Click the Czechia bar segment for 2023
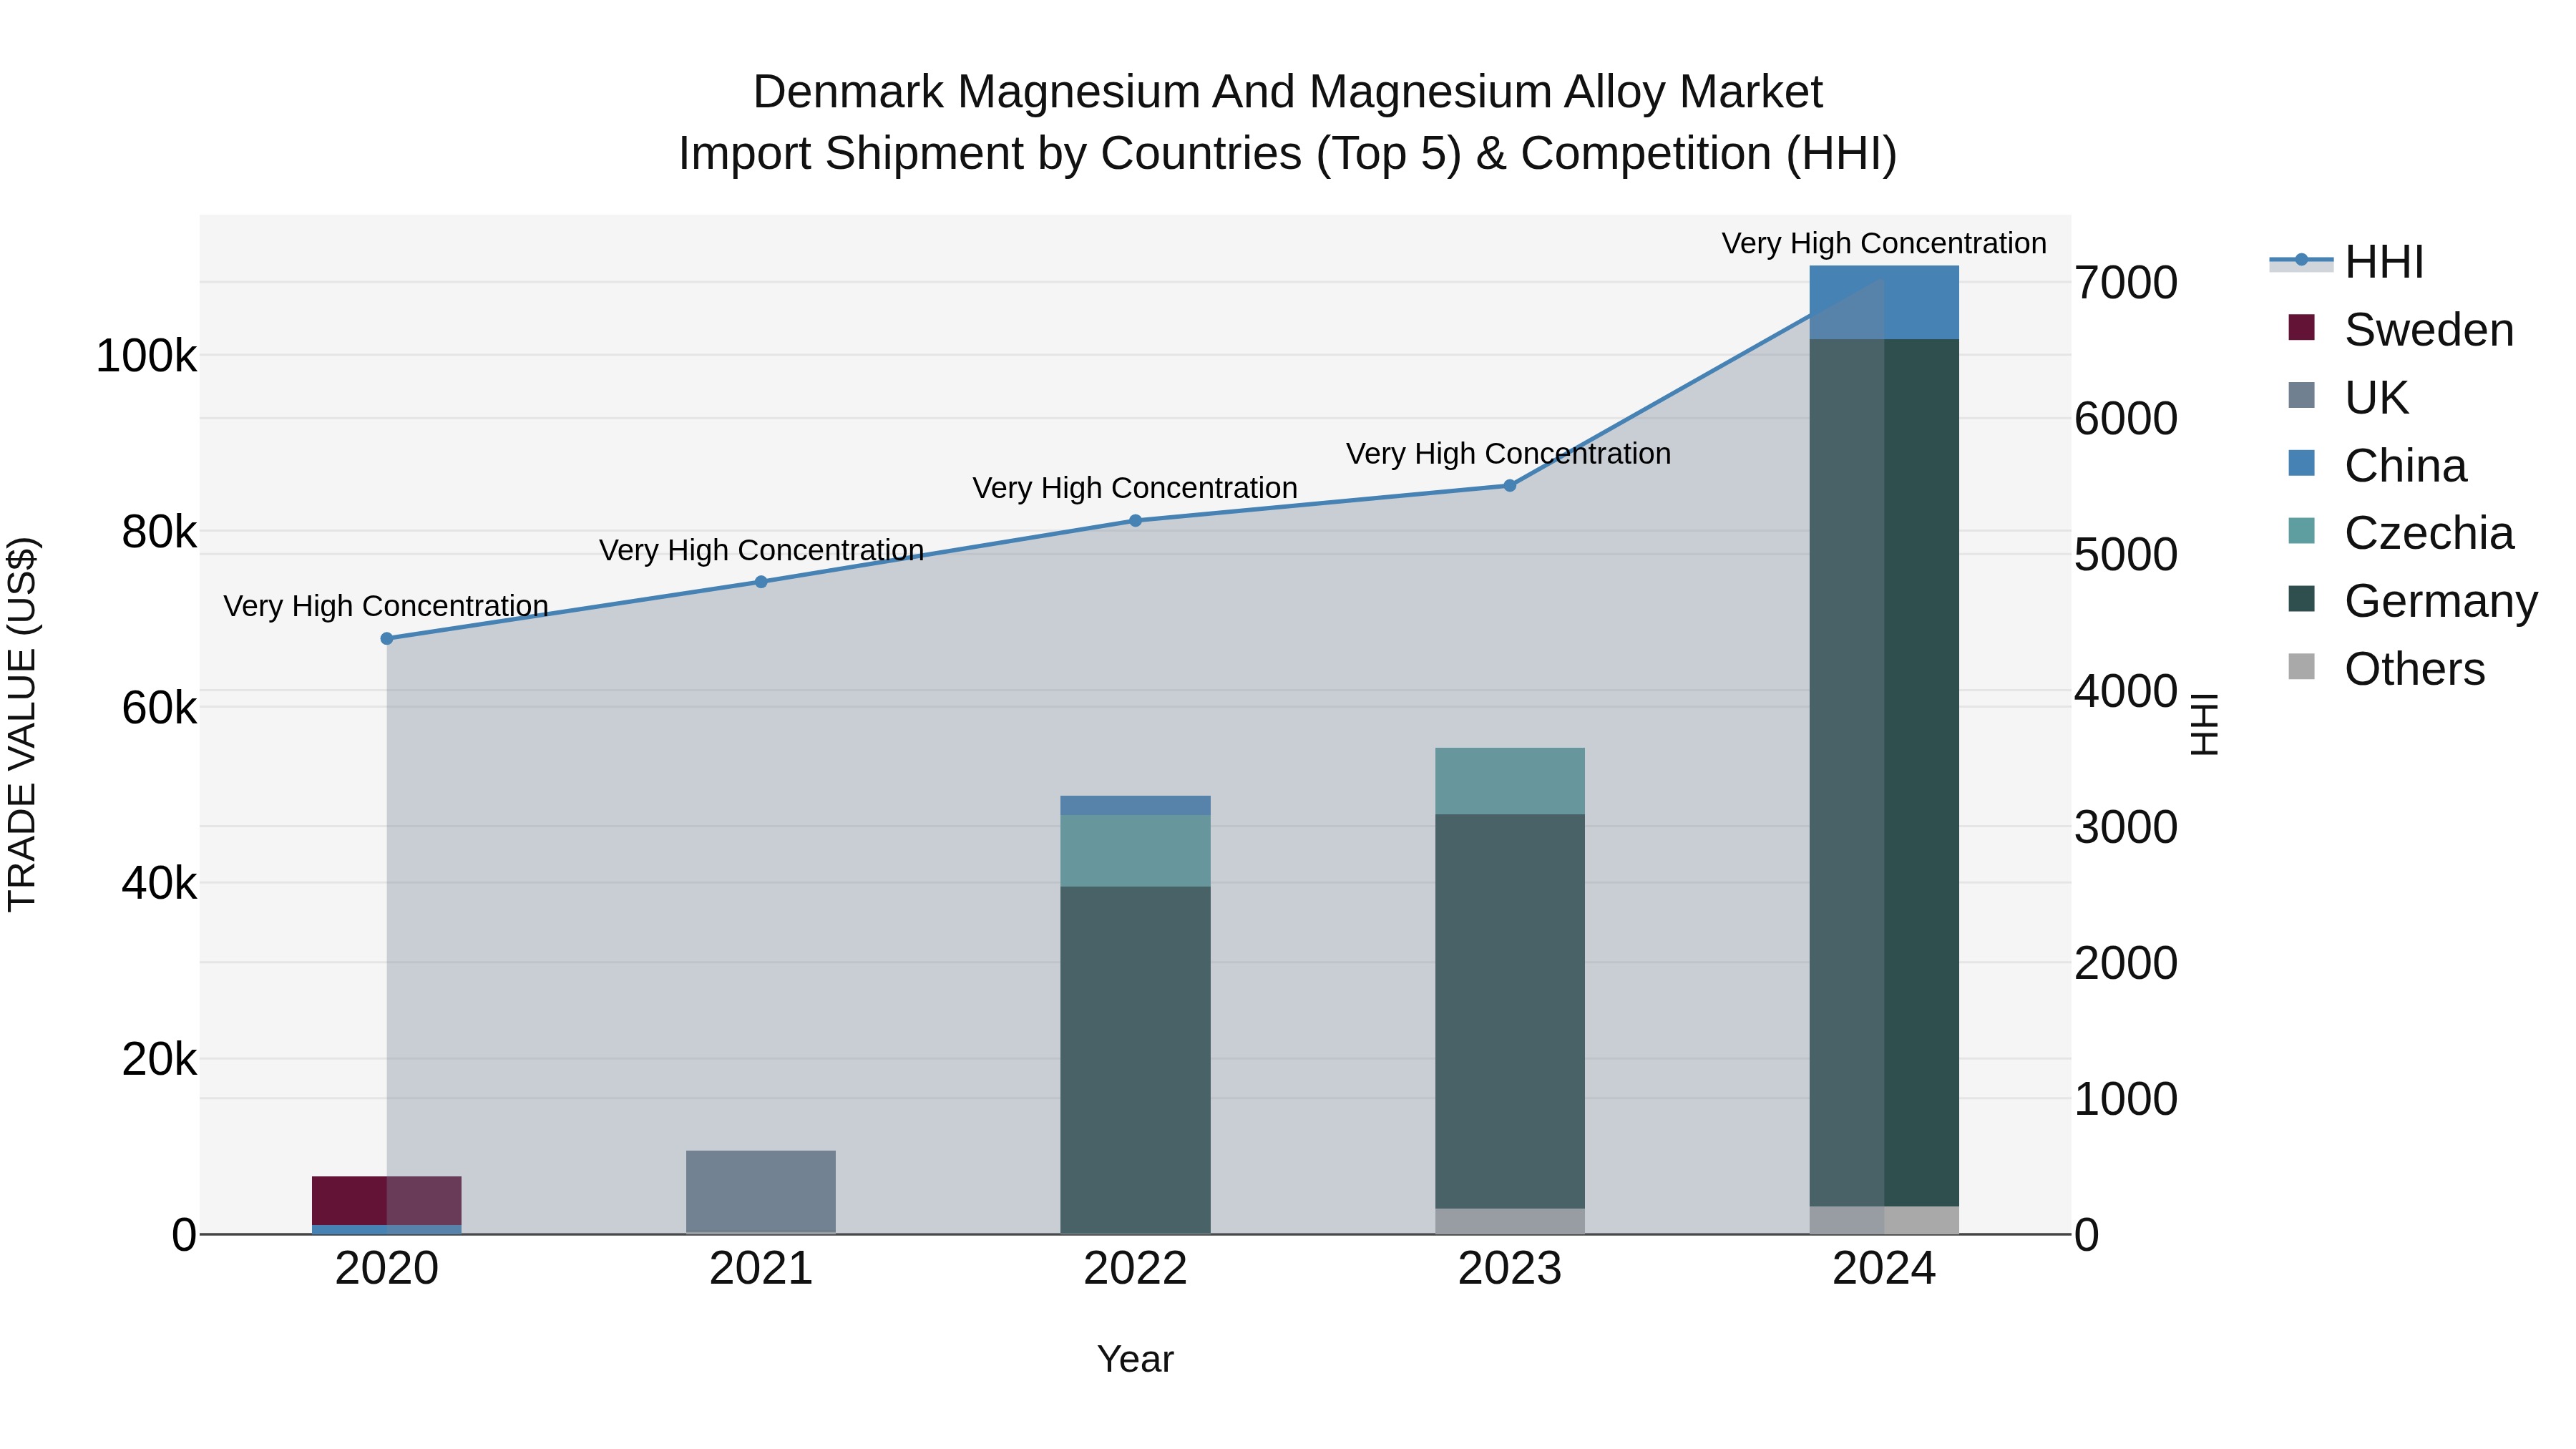The height and width of the screenshot is (1449, 2576). tap(1510, 781)
